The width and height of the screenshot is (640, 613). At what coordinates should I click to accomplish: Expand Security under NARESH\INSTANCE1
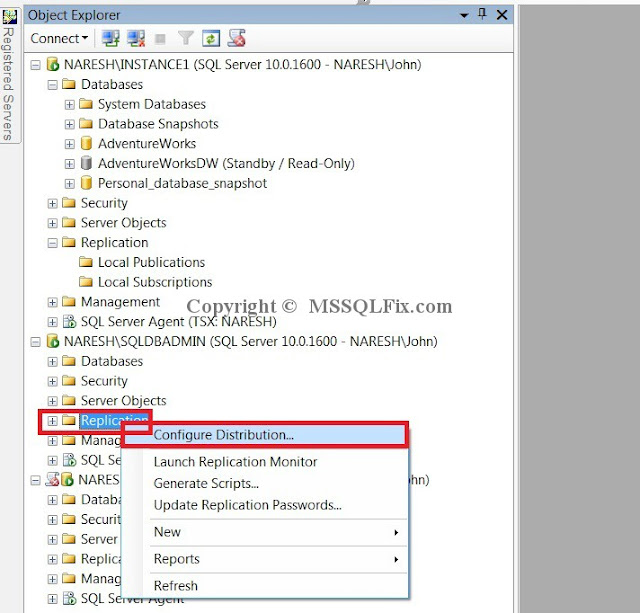[x=52, y=203]
